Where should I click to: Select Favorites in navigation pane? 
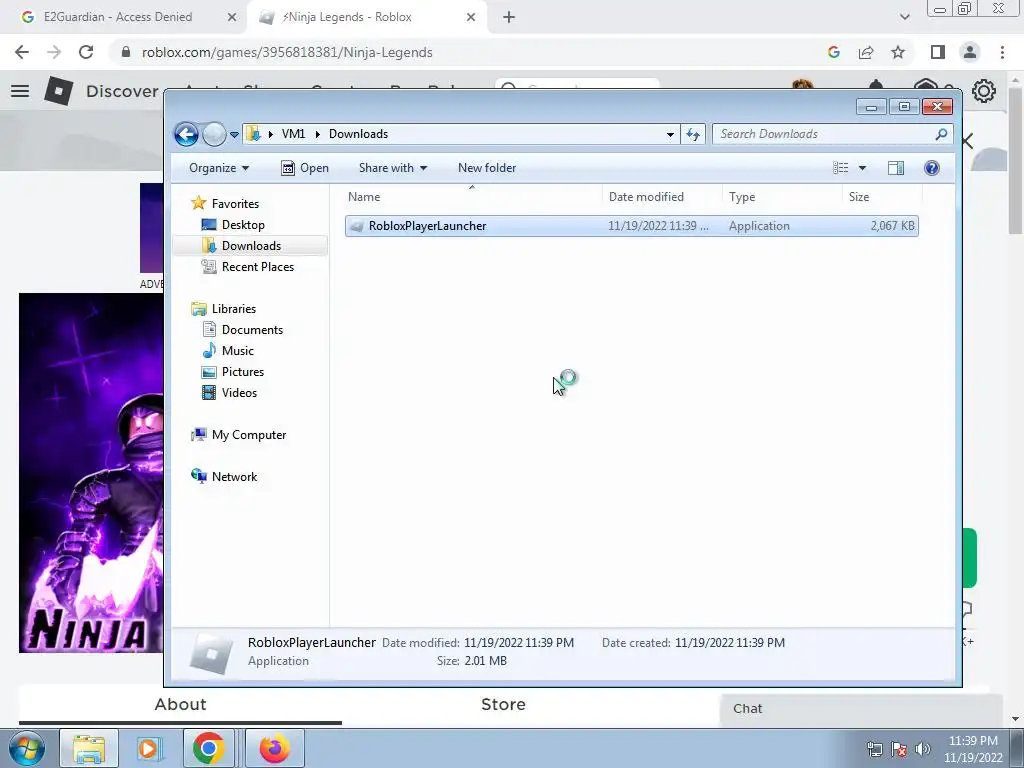click(225, 204)
